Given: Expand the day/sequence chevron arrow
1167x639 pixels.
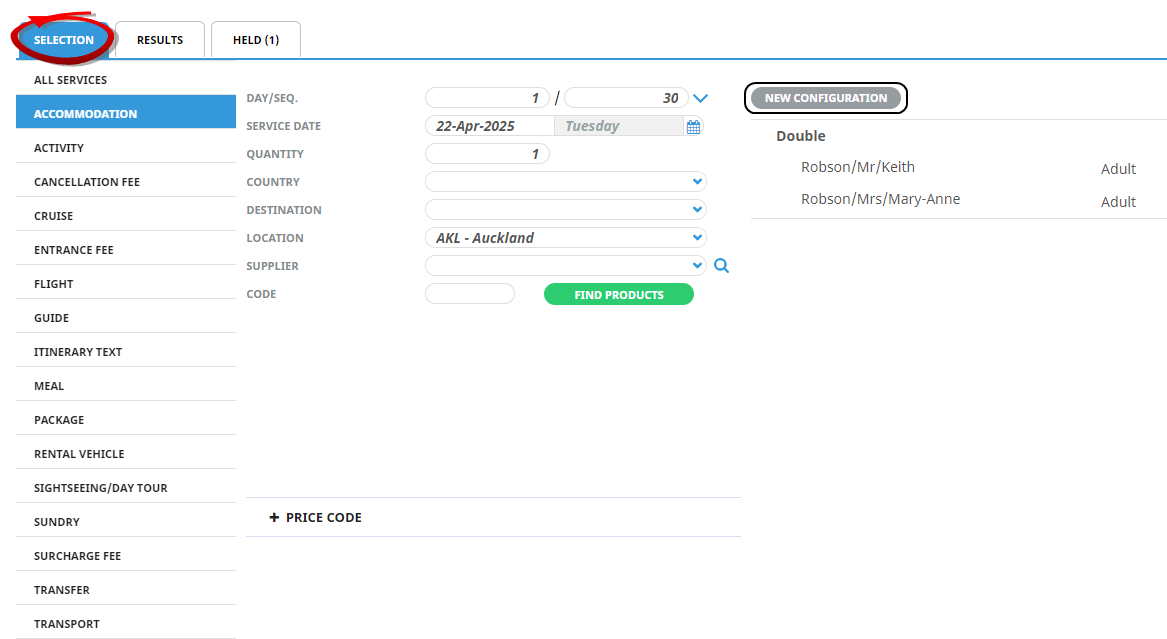Looking at the screenshot, I should coord(700,98).
